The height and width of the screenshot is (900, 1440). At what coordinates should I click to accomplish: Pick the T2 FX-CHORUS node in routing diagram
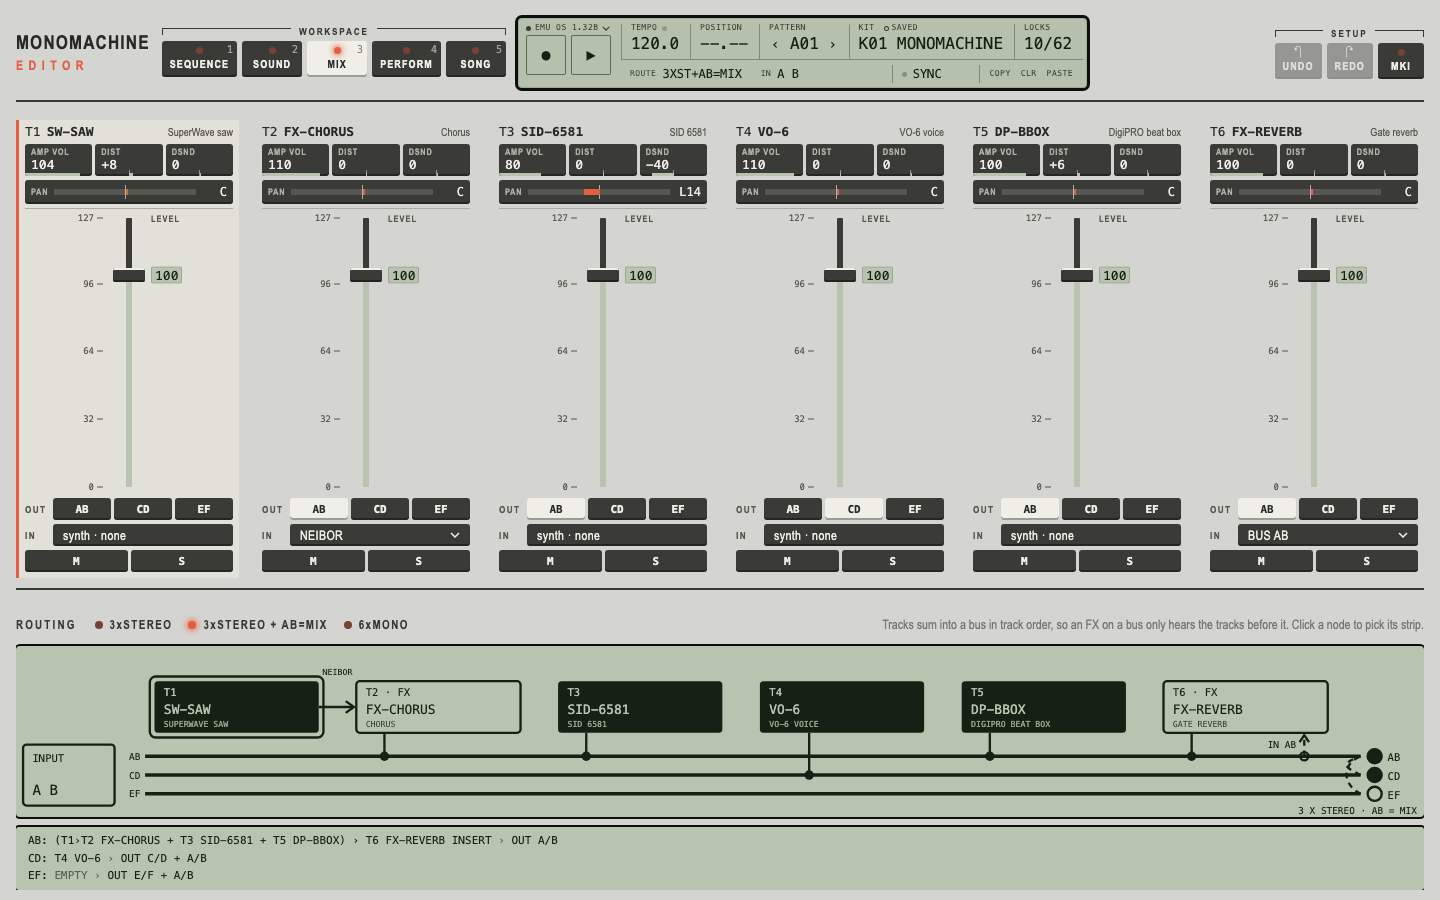coord(439,707)
